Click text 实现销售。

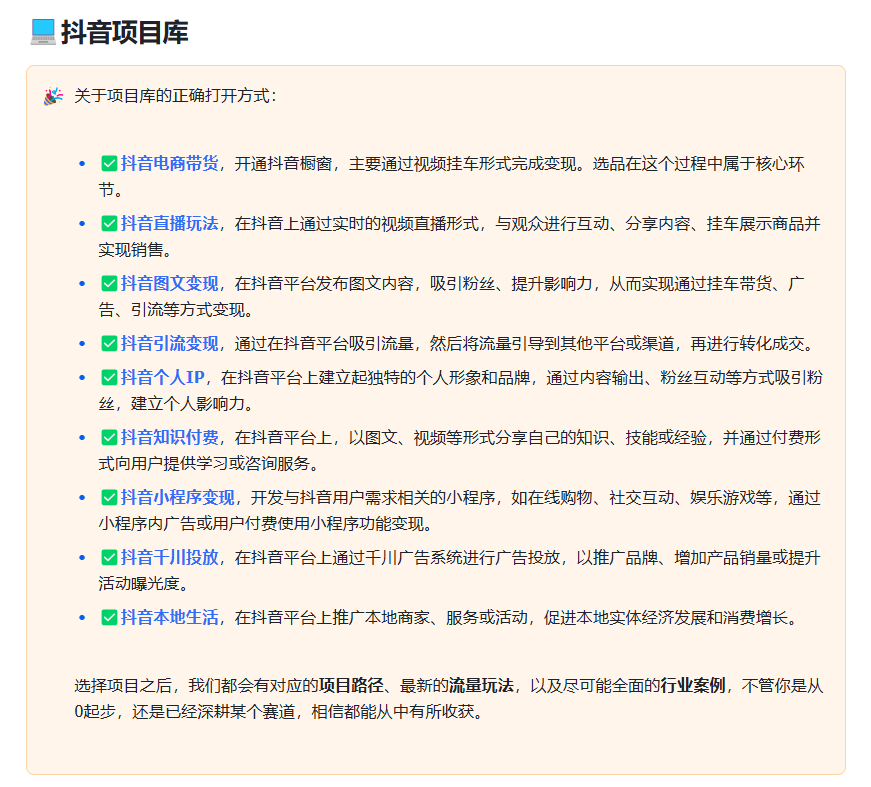[136, 249]
